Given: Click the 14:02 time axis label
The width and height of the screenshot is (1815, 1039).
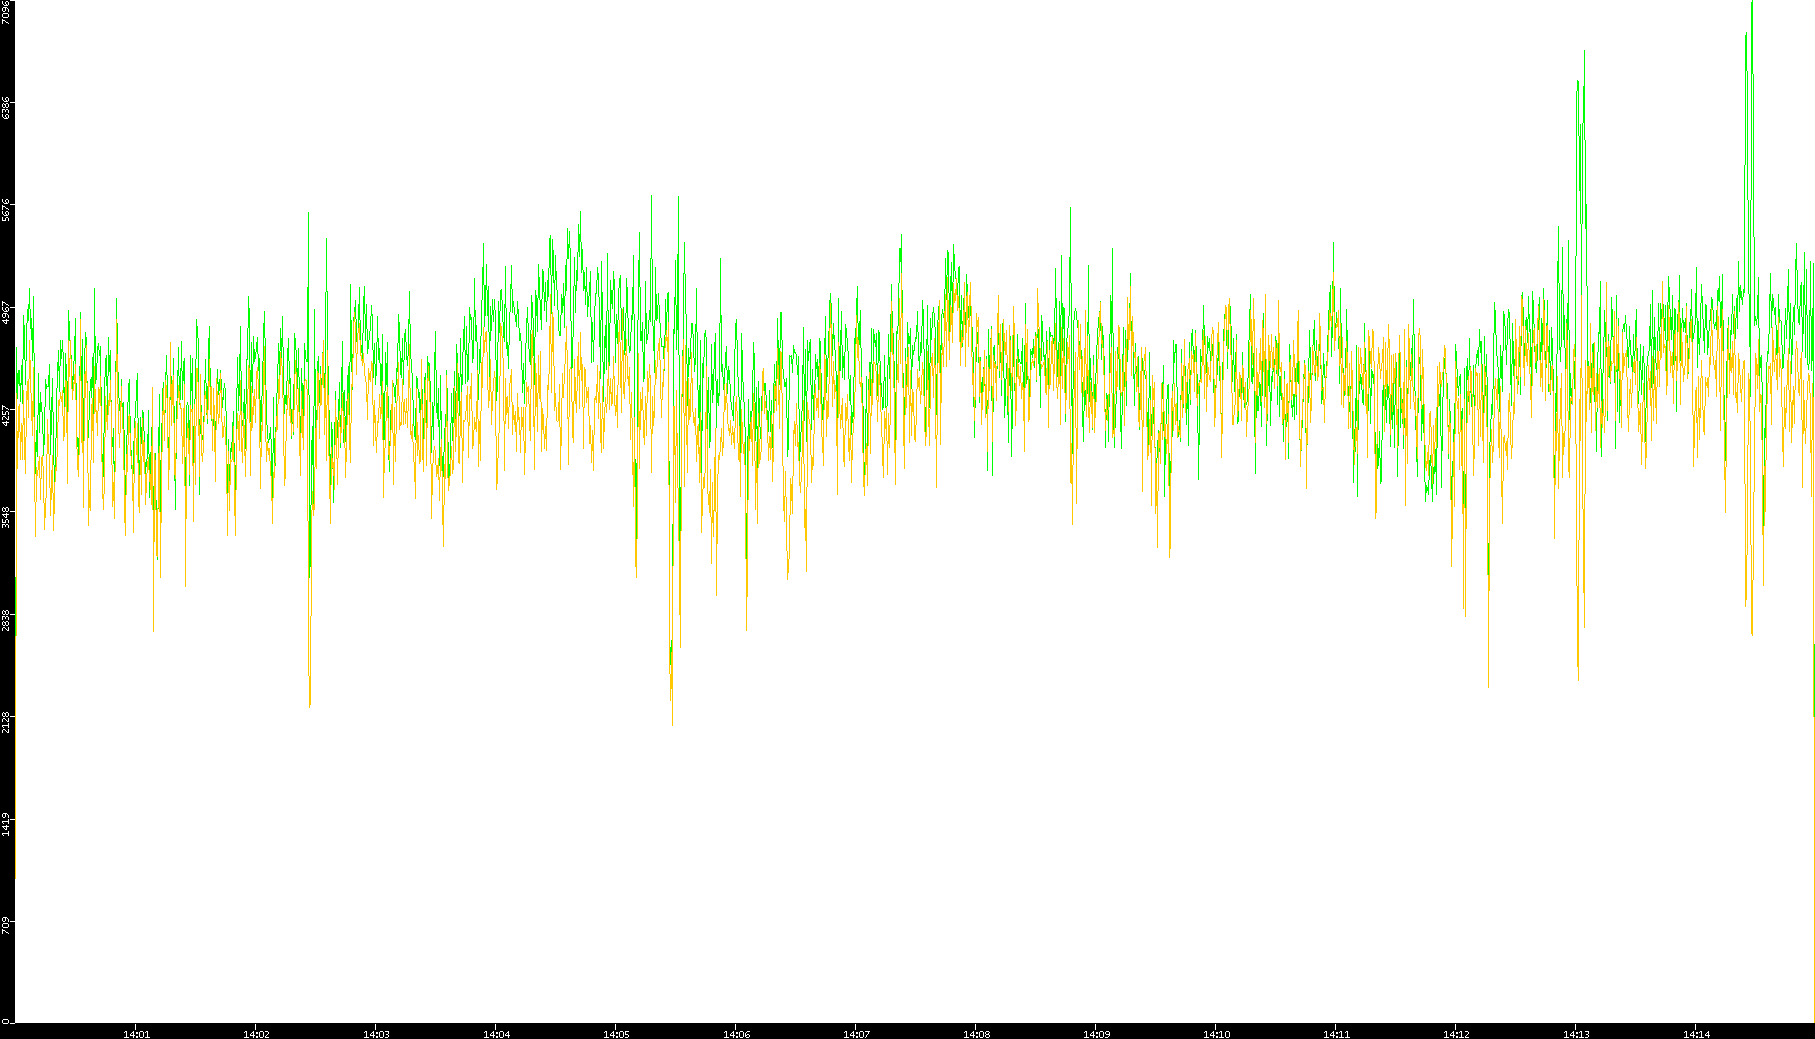Looking at the screenshot, I should (x=256, y=1033).
